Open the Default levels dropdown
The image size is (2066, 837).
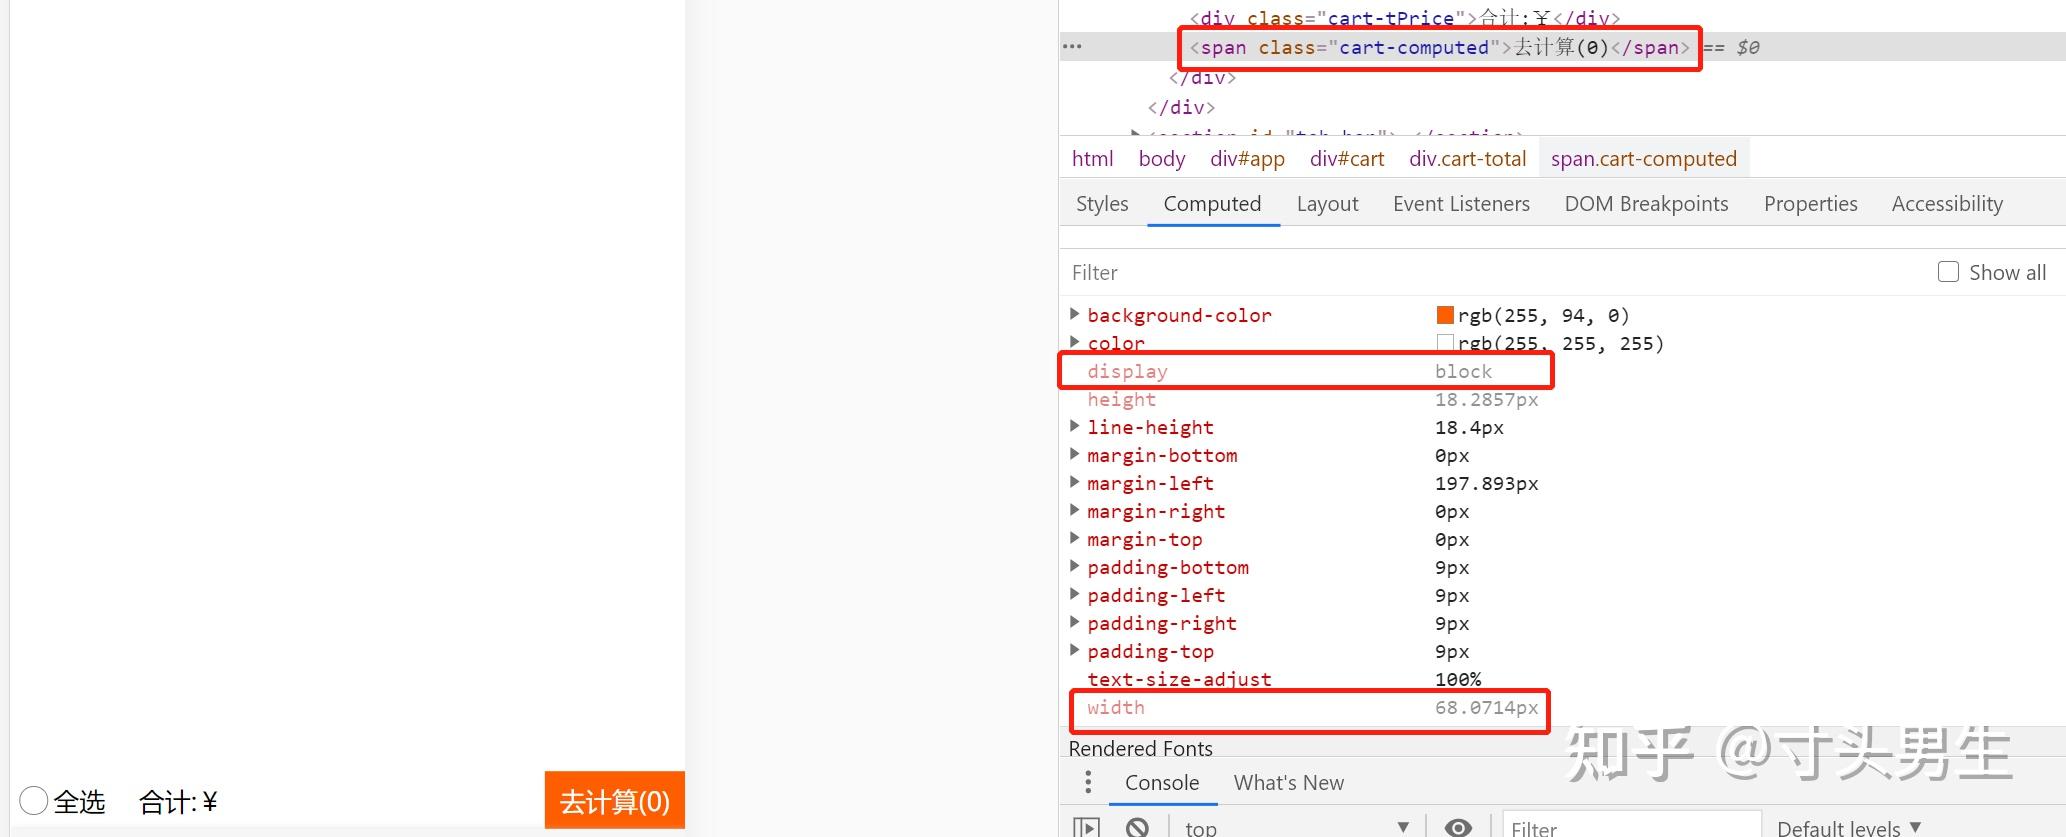(x=1849, y=827)
